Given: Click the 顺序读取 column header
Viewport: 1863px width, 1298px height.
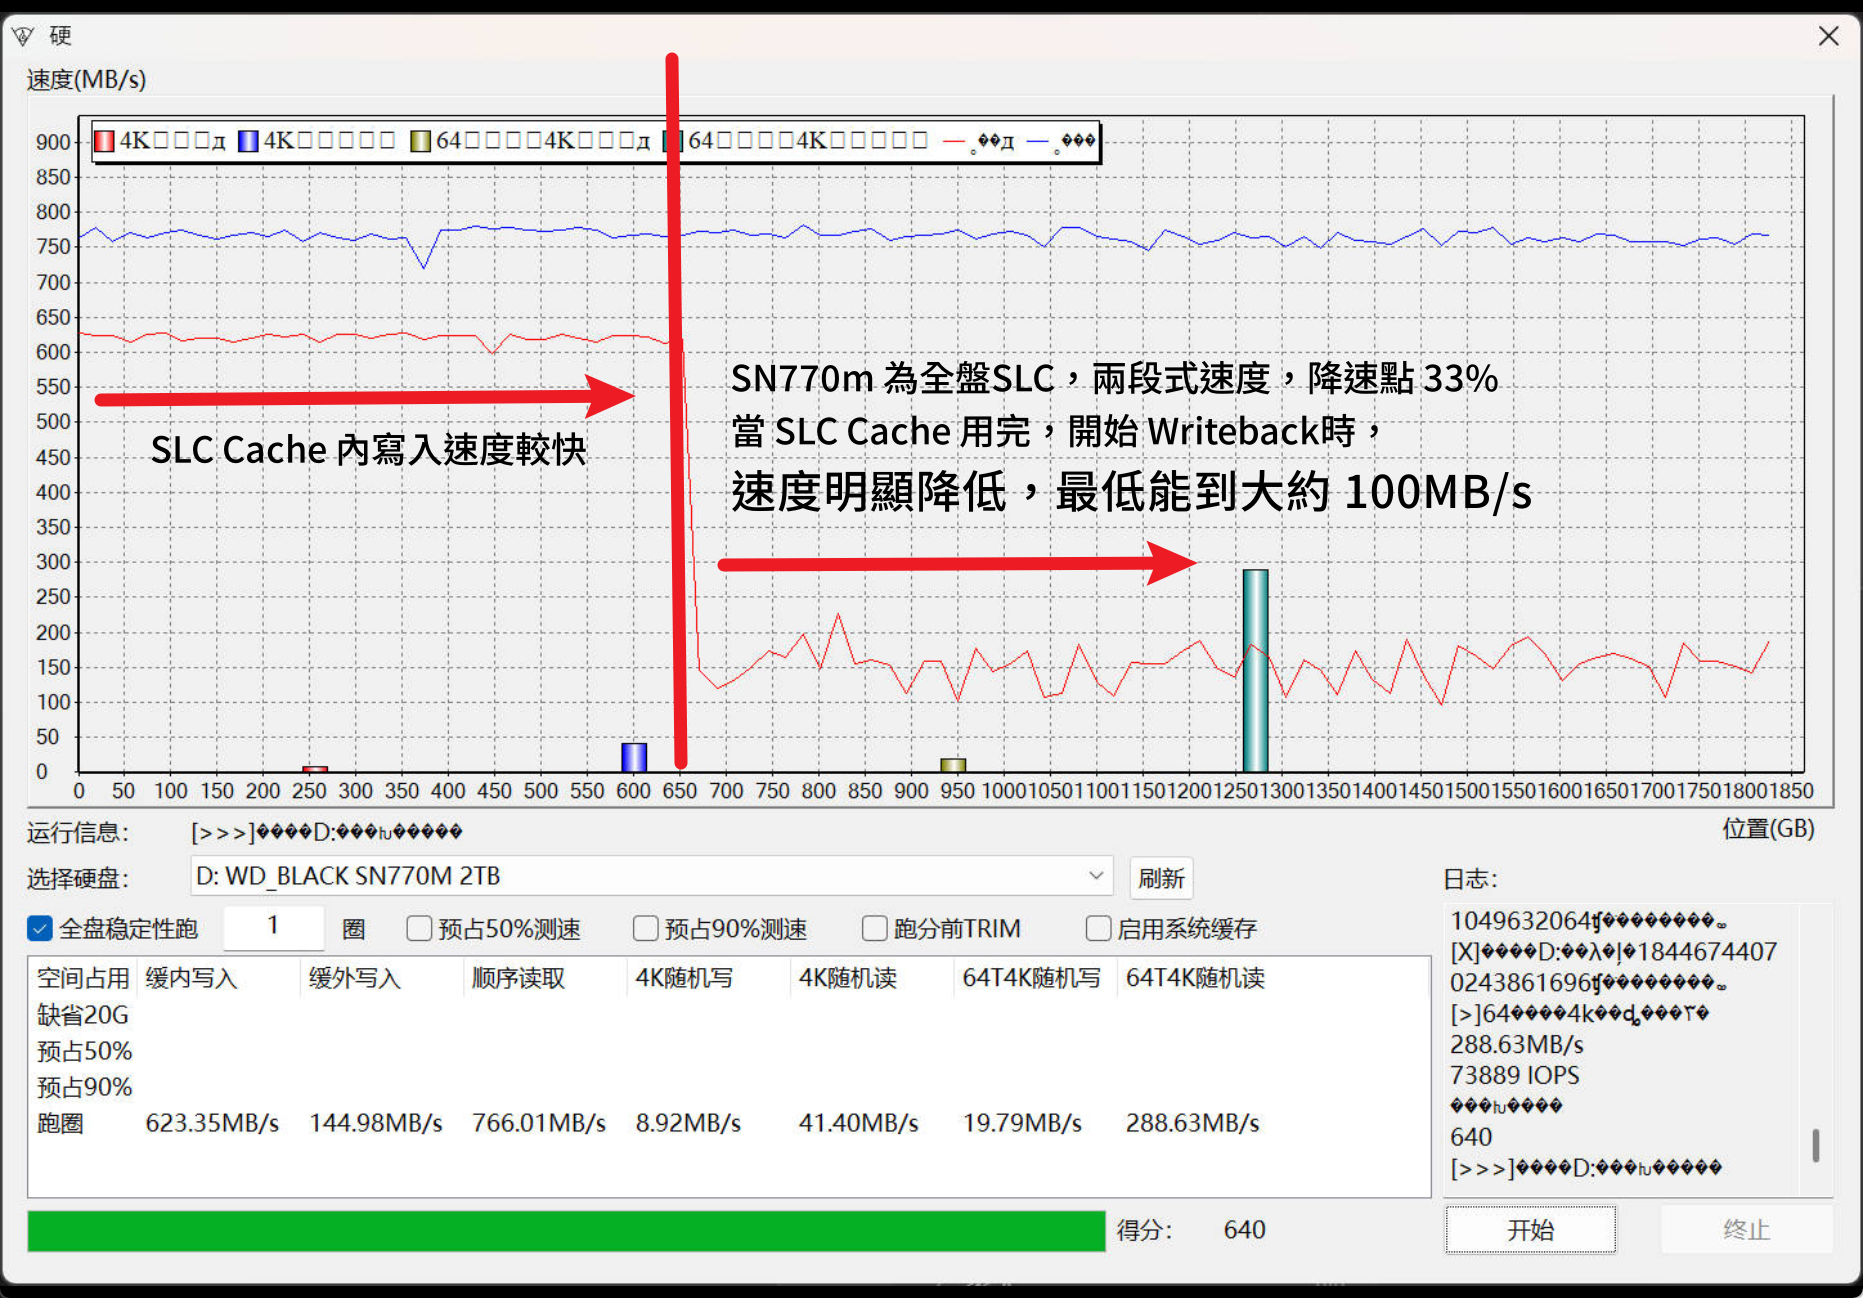Looking at the screenshot, I should 518,978.
